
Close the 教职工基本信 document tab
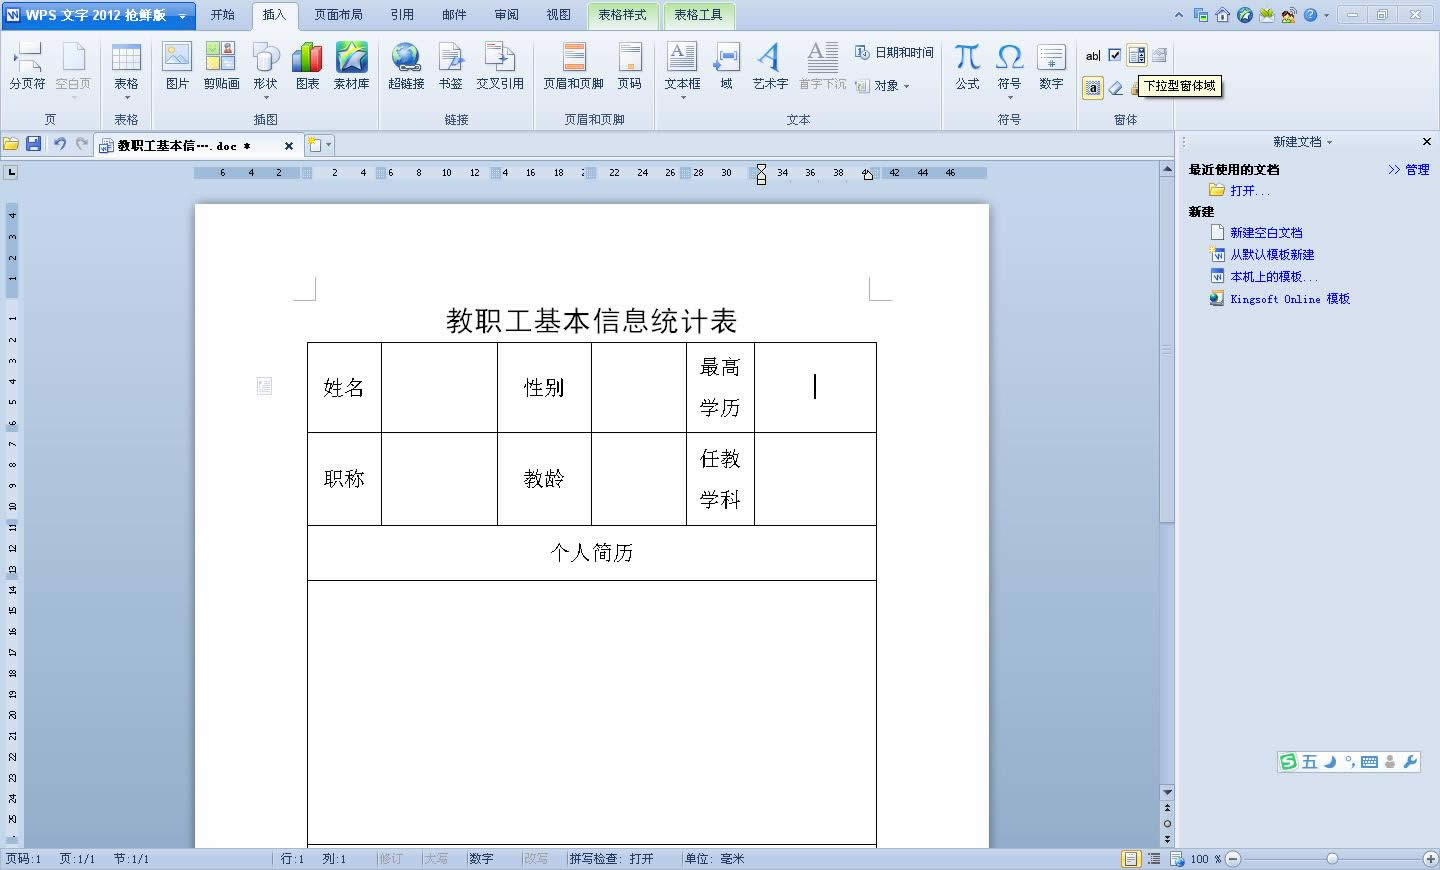click(289, 146)
